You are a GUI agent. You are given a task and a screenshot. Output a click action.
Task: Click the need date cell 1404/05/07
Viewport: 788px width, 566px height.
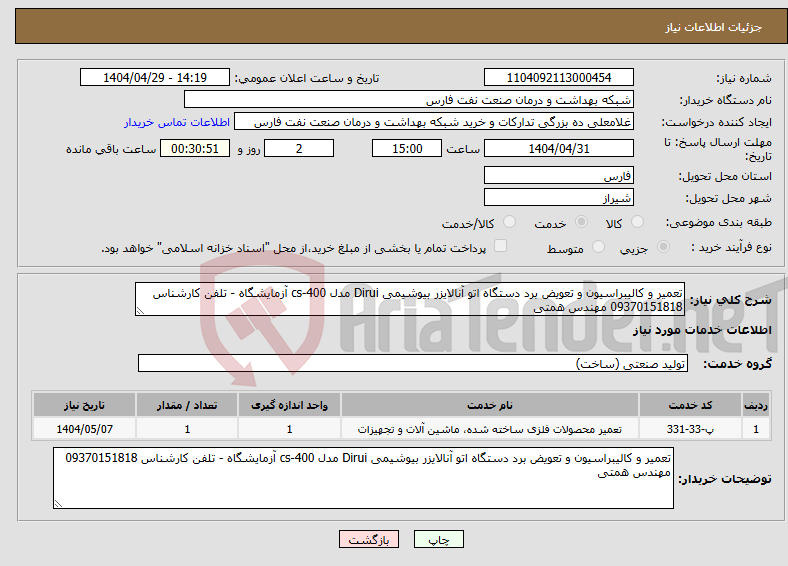pyautogui.click(x=84, y=429)
